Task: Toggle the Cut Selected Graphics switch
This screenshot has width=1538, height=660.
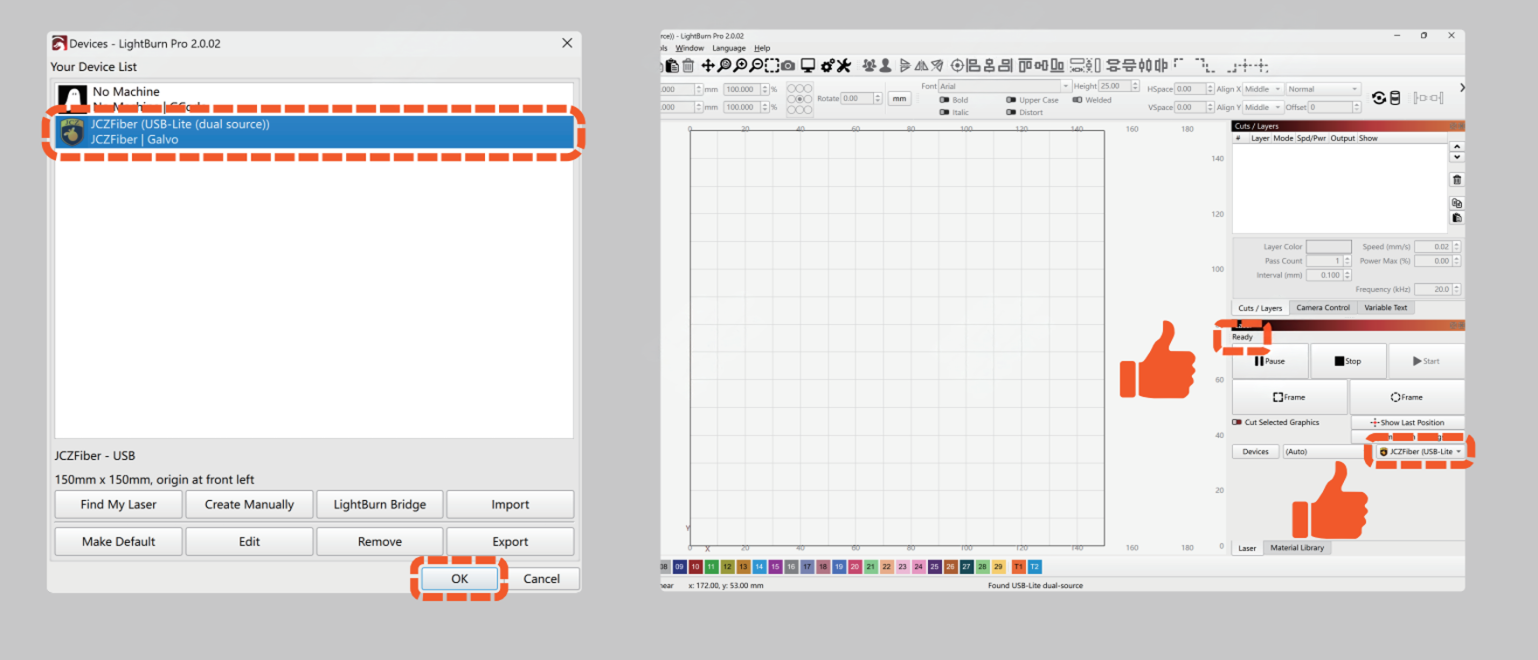Action: [x=1237, y=422]
